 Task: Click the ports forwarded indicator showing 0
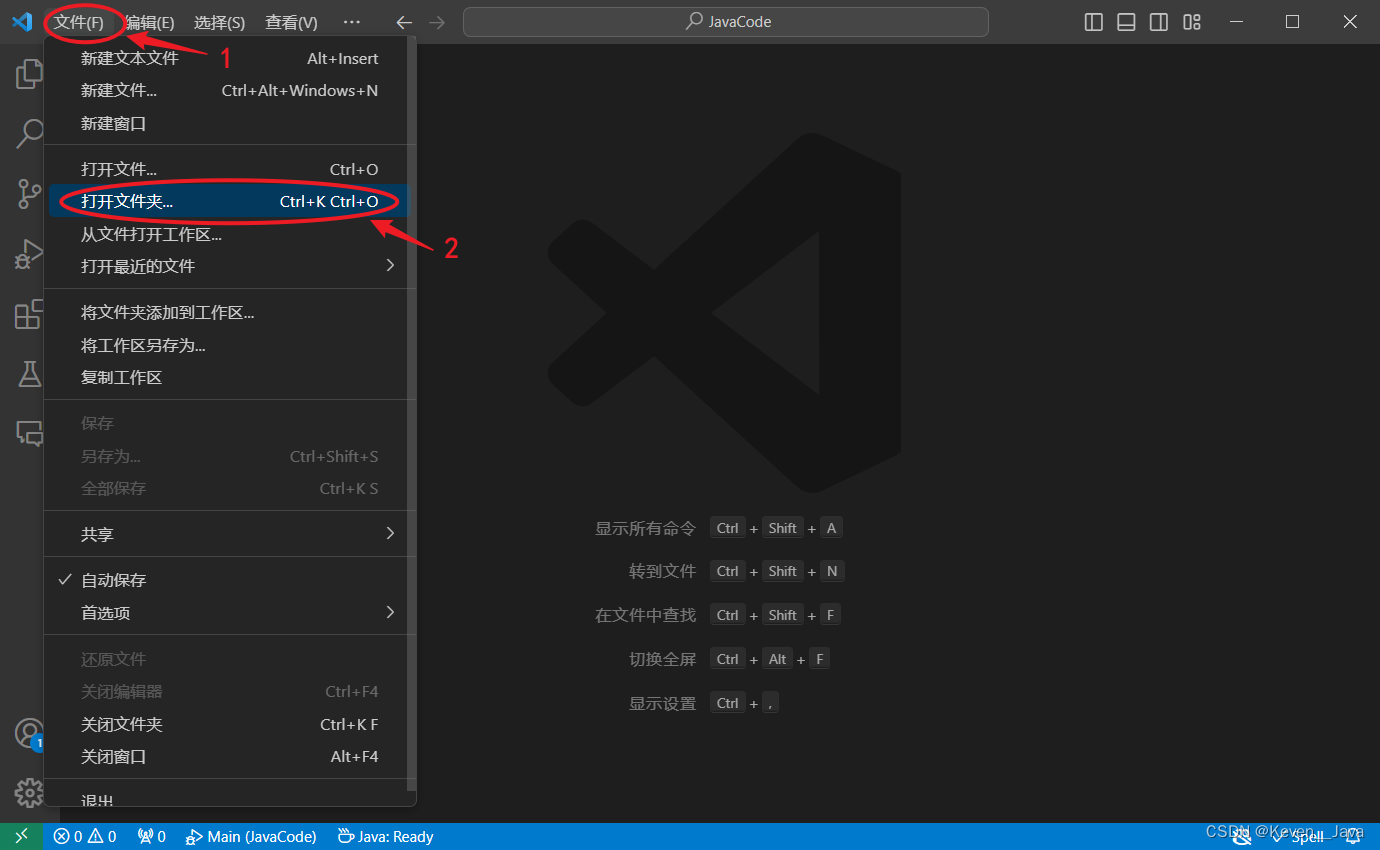click(x=151, y=836)
